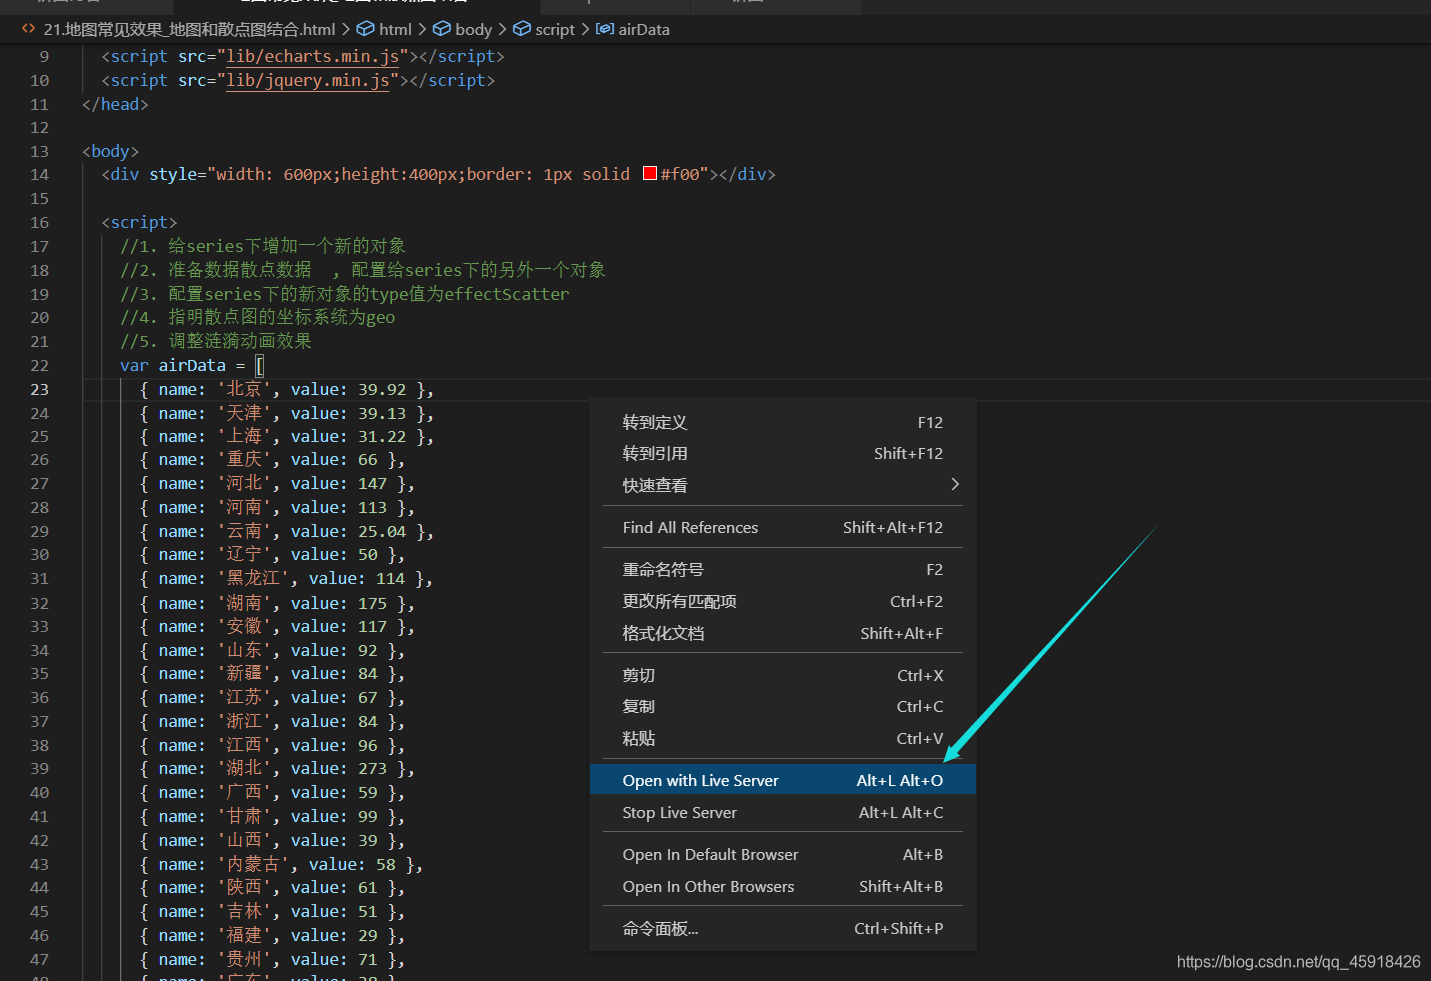Click the '山东' value 92 row
The width and height of the screenshot is (1431, 981).
272,650
